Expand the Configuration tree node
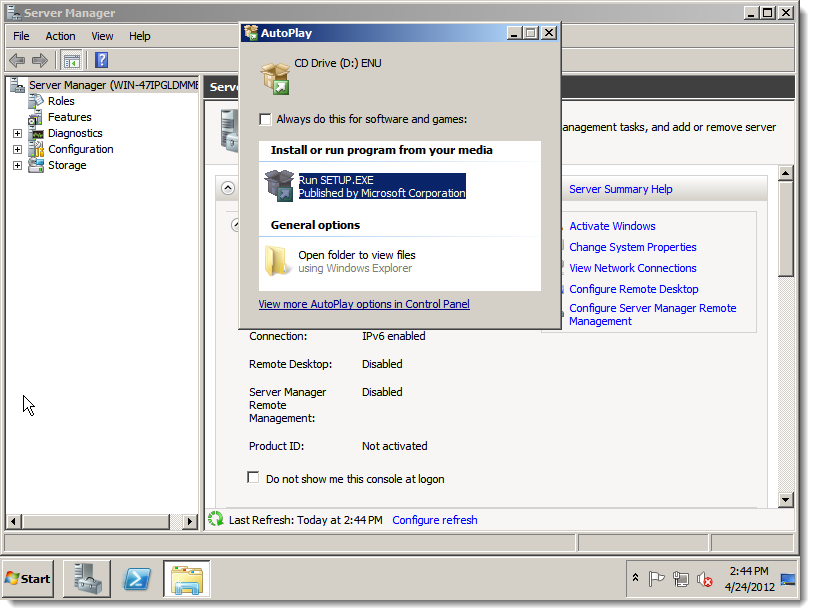Viewport: 815px width, 615px height. (17, 150)
